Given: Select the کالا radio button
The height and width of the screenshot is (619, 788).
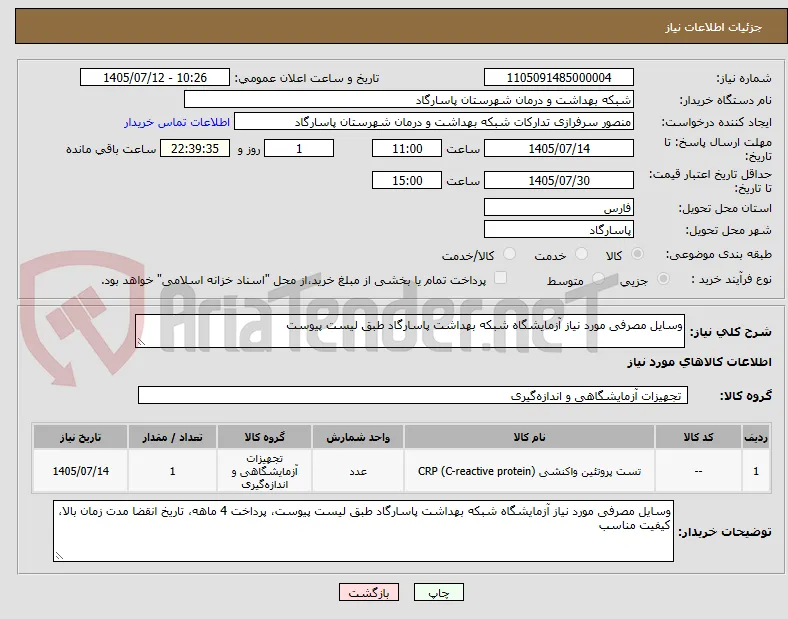Looking at the screenshot, I should pyautogui.click(x=637, y=254).
